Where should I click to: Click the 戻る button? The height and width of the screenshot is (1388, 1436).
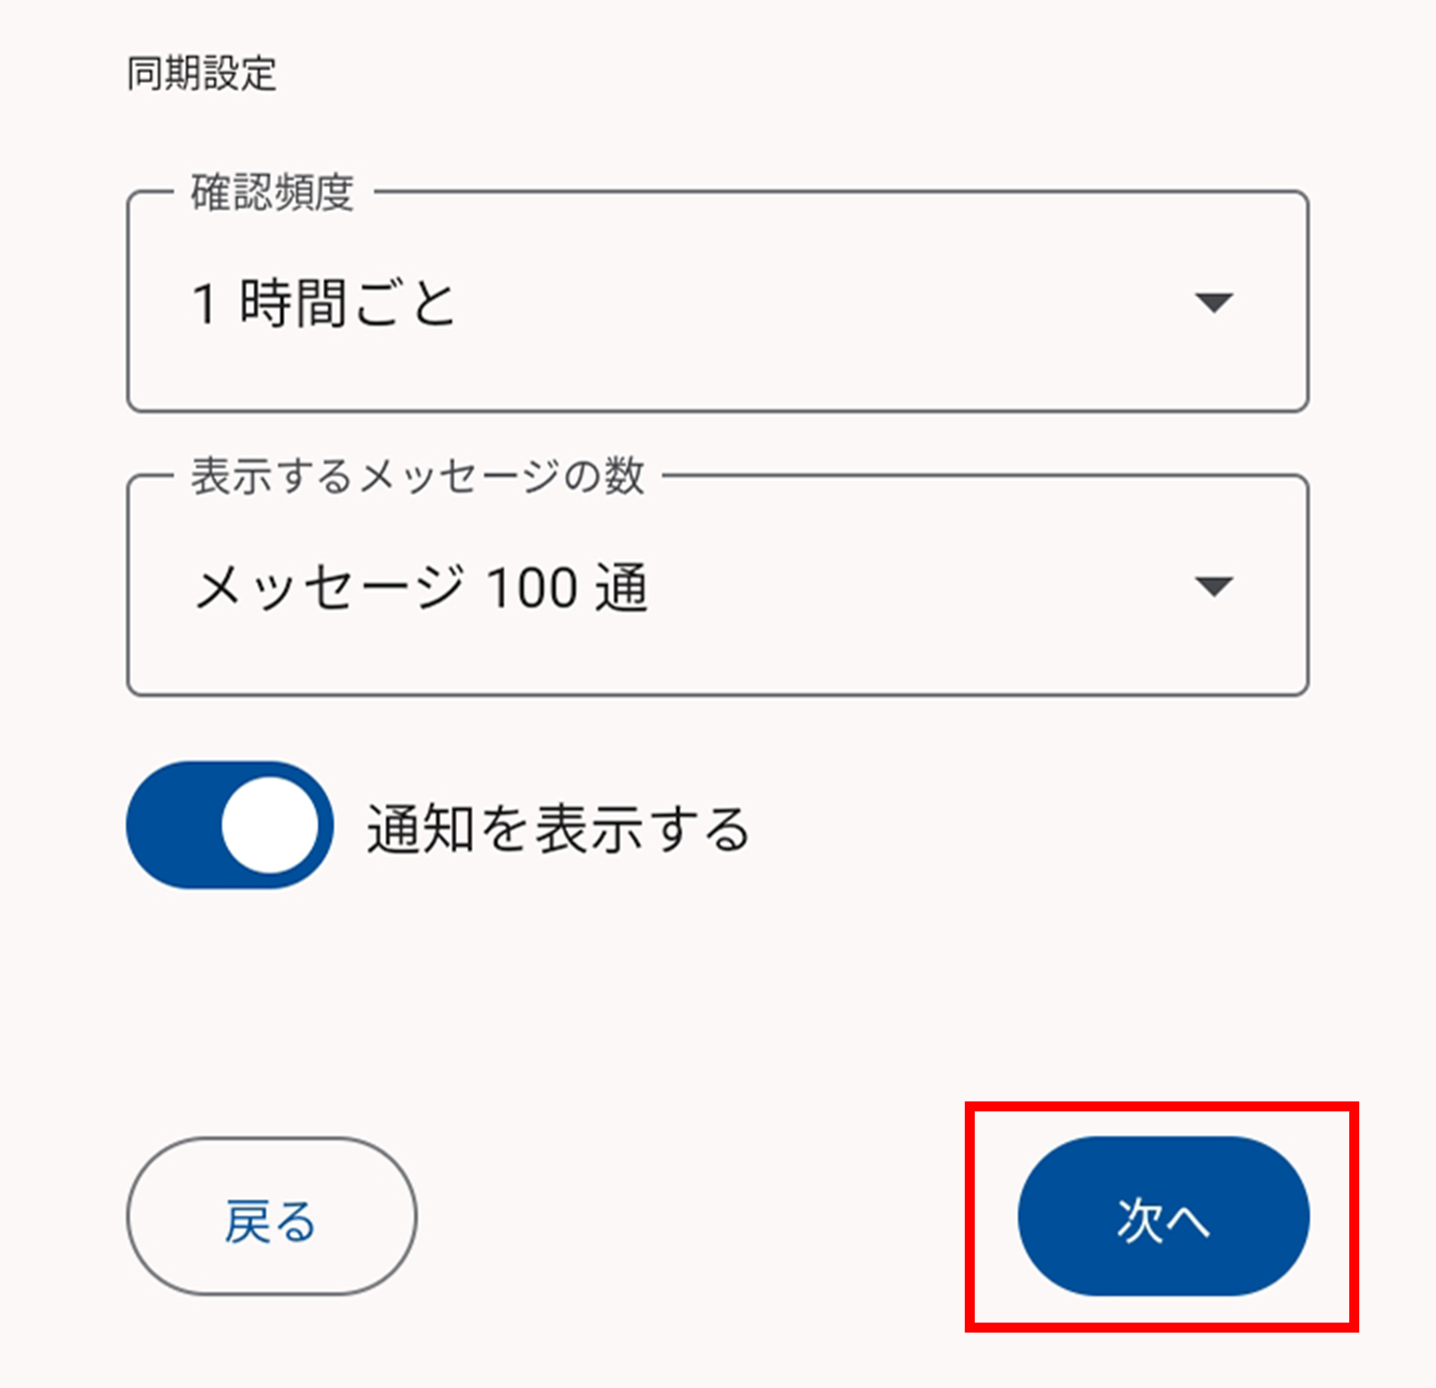[271, 1216]
